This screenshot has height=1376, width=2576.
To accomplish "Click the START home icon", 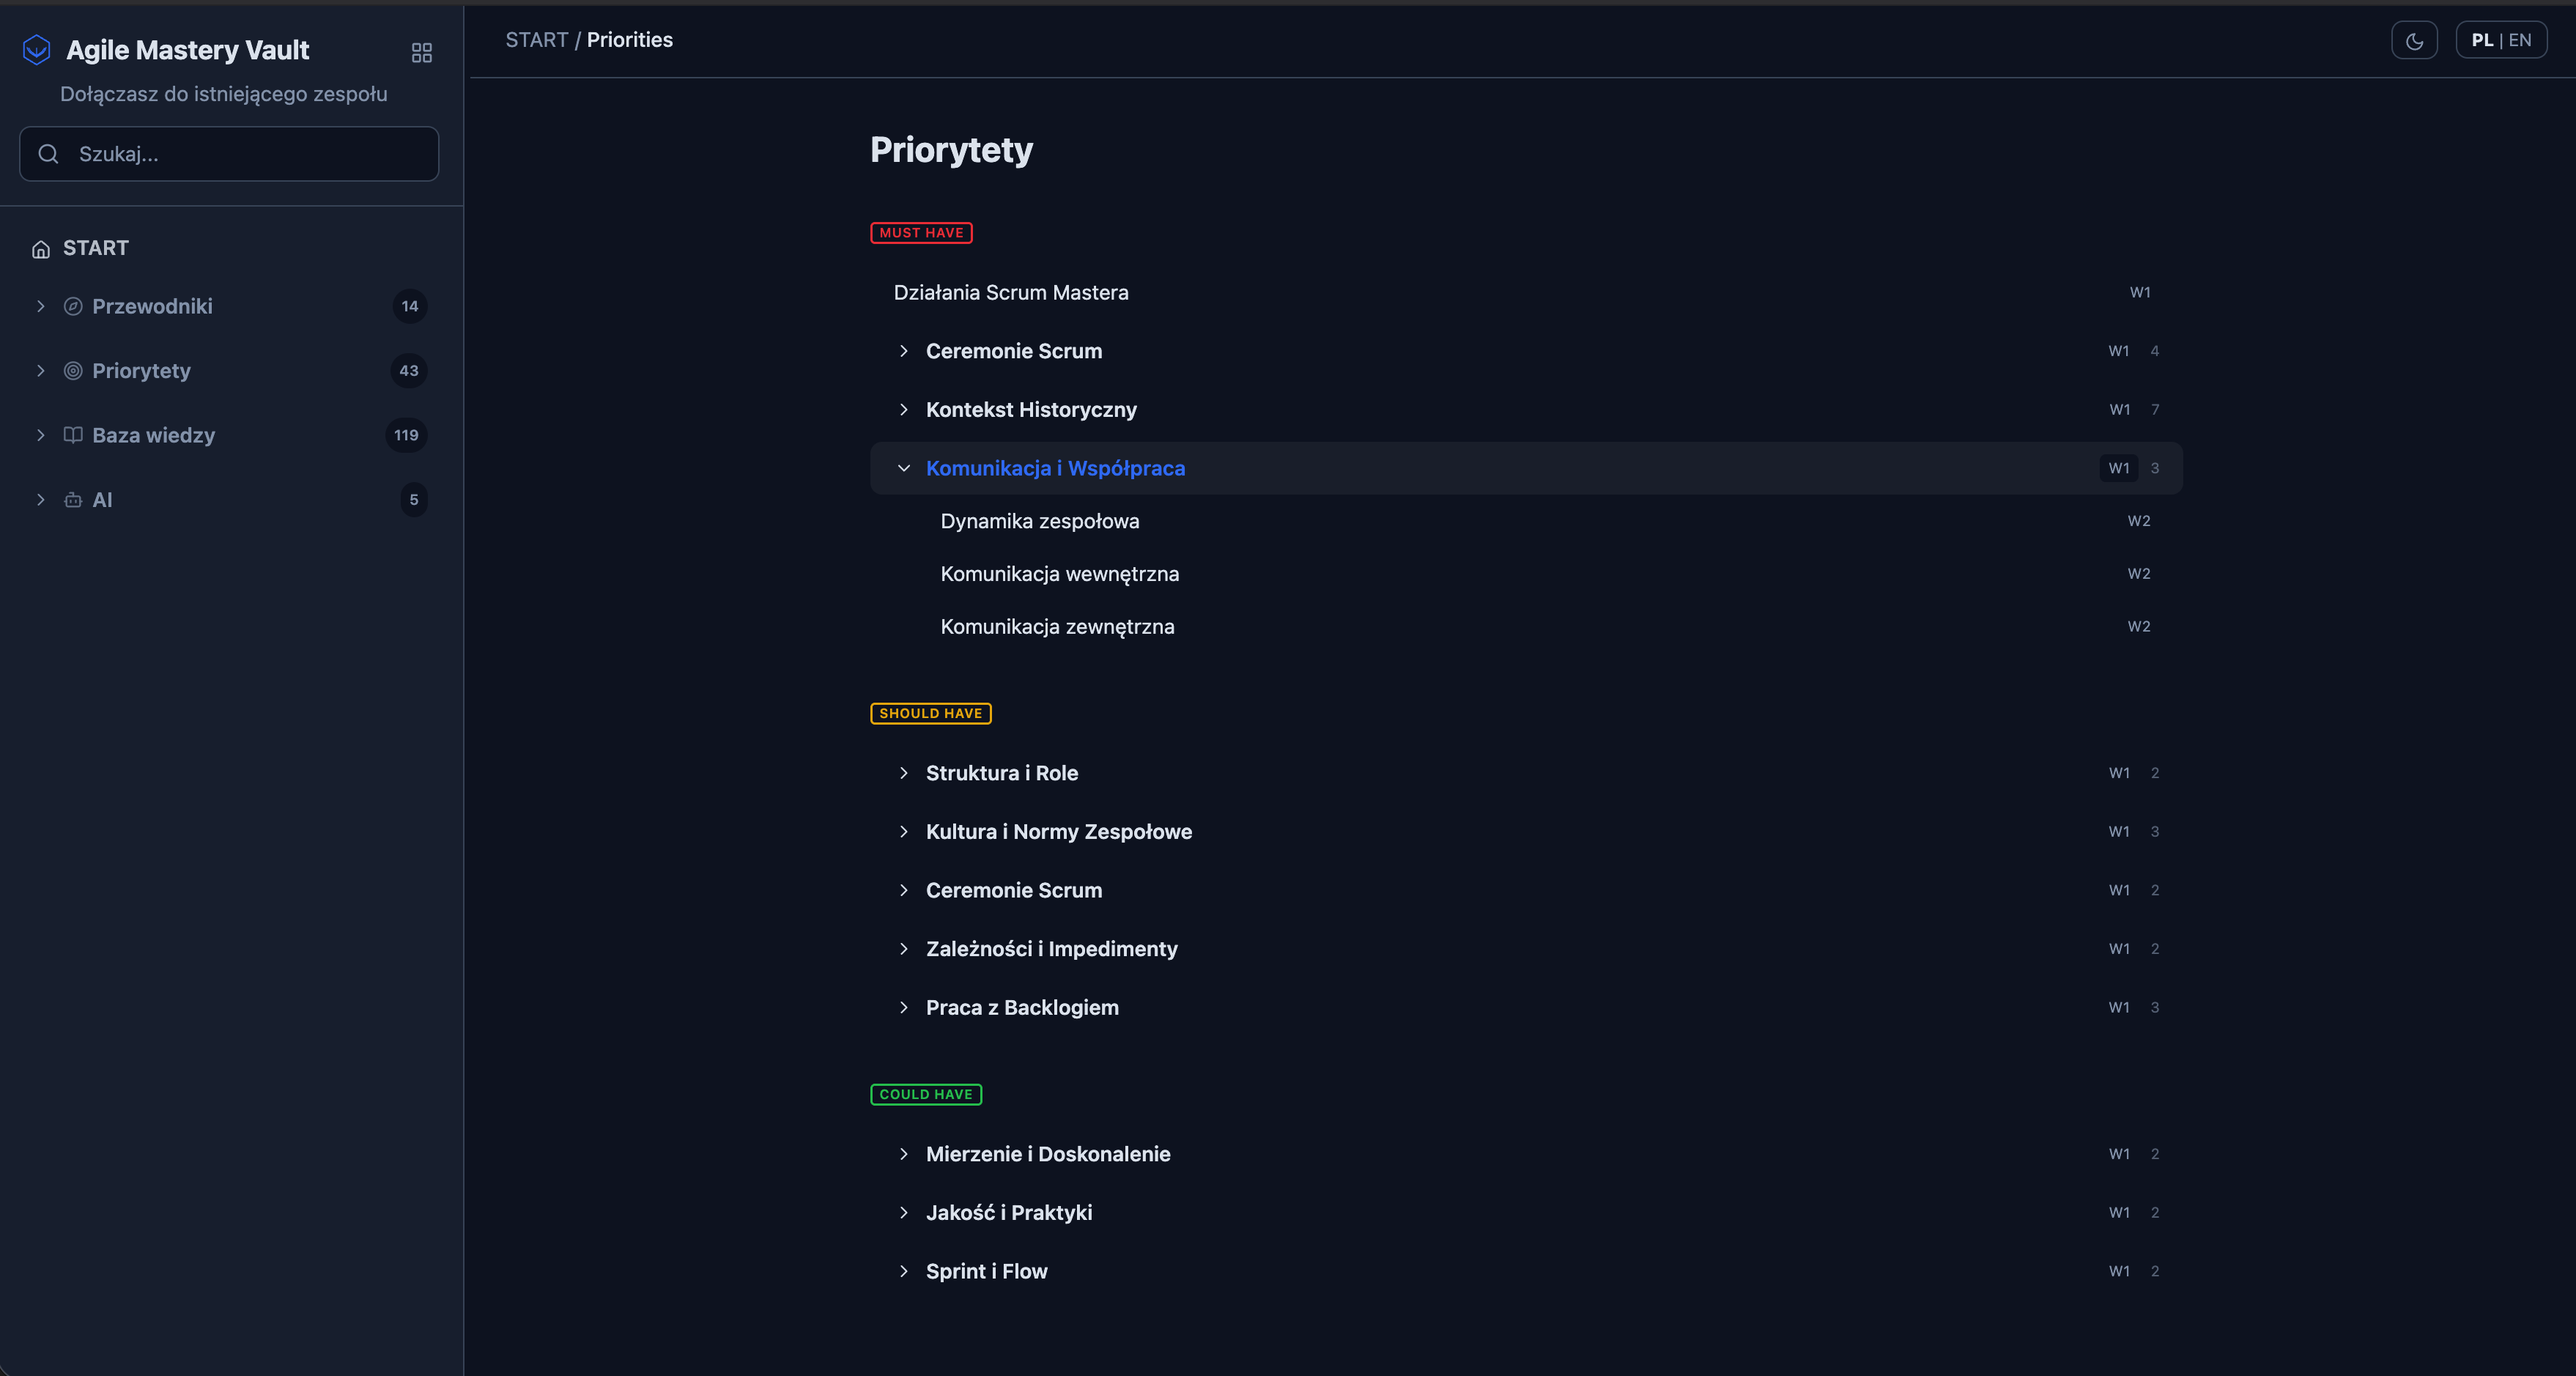I will coord(41,249).
